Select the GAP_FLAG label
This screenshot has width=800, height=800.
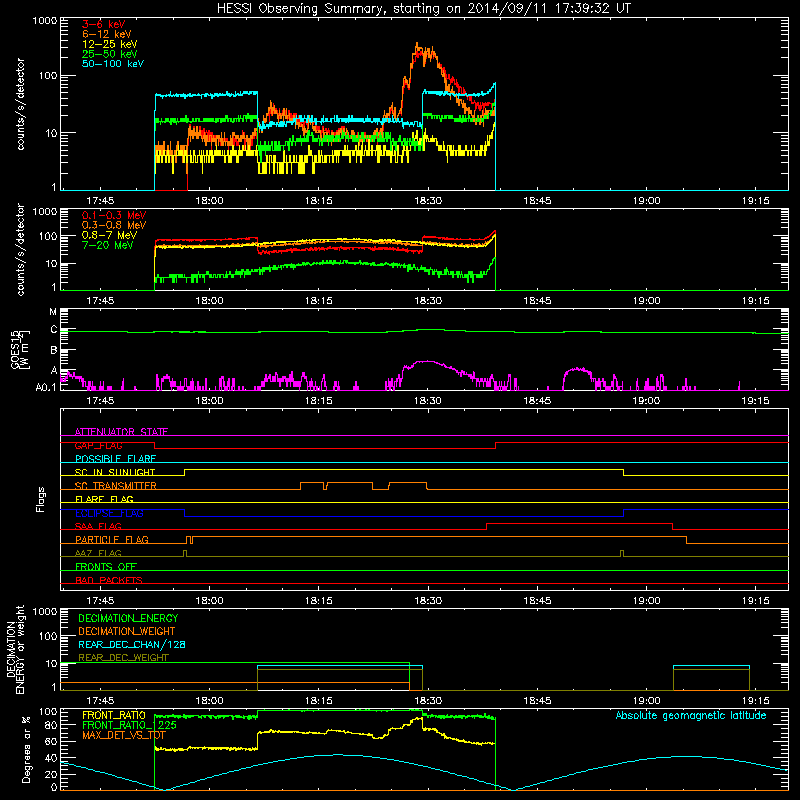[98, 445]
